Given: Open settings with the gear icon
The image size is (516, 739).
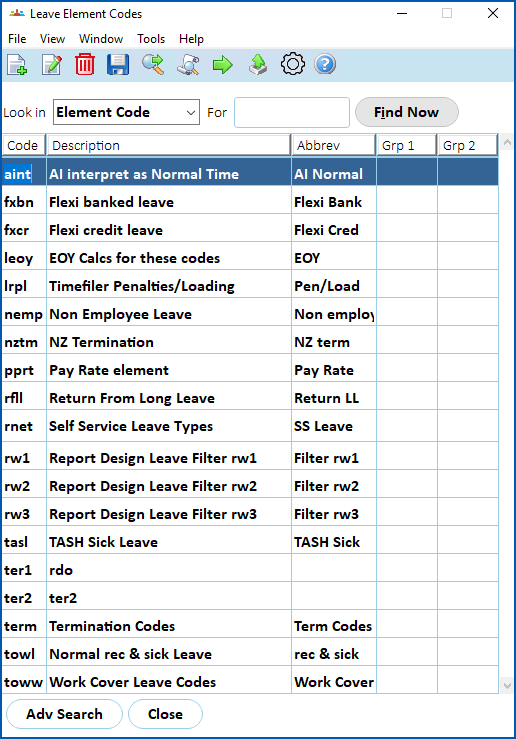Looking at the screenshot, I should (293, 64).
